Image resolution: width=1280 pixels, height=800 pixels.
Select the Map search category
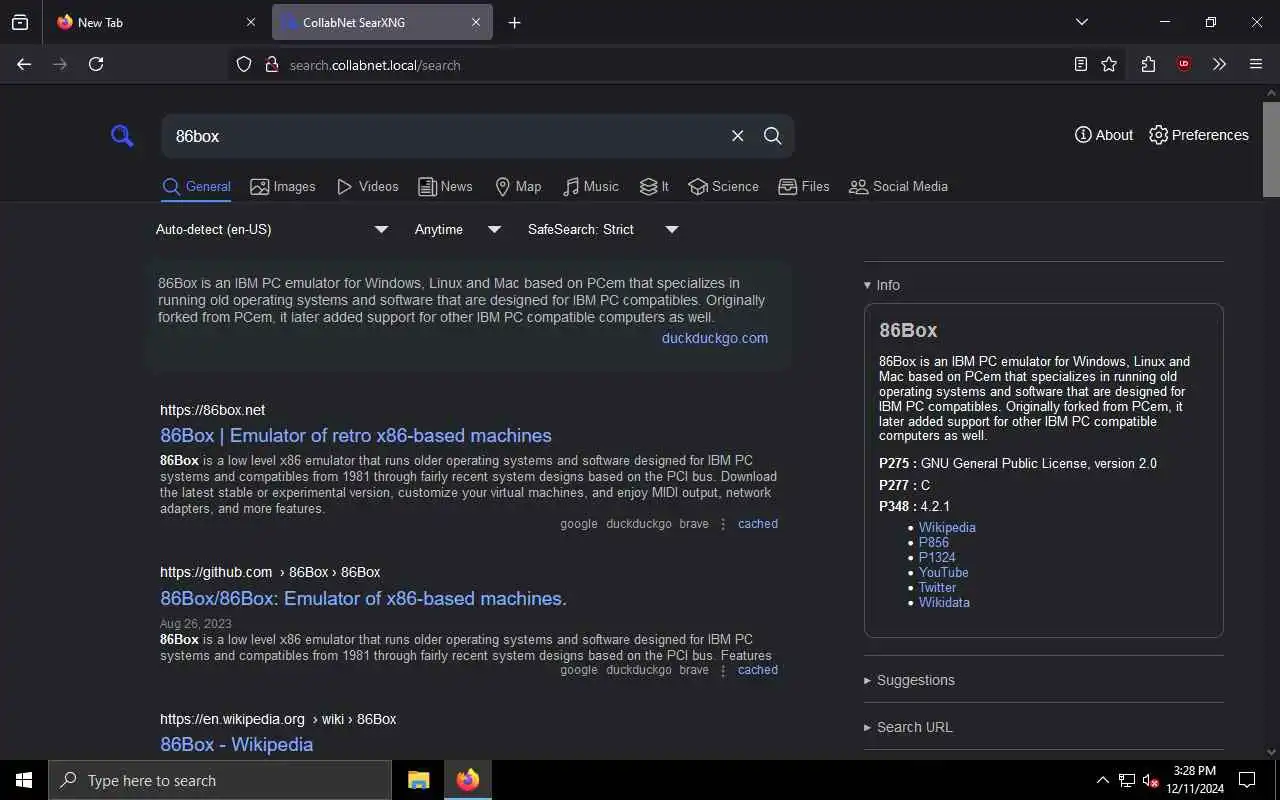[518, 186]
